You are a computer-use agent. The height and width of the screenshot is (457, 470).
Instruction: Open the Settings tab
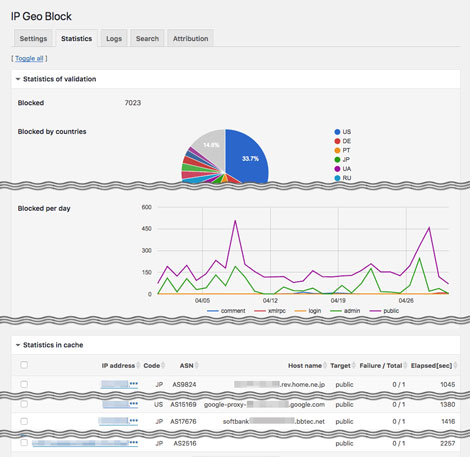pos(33,38)
